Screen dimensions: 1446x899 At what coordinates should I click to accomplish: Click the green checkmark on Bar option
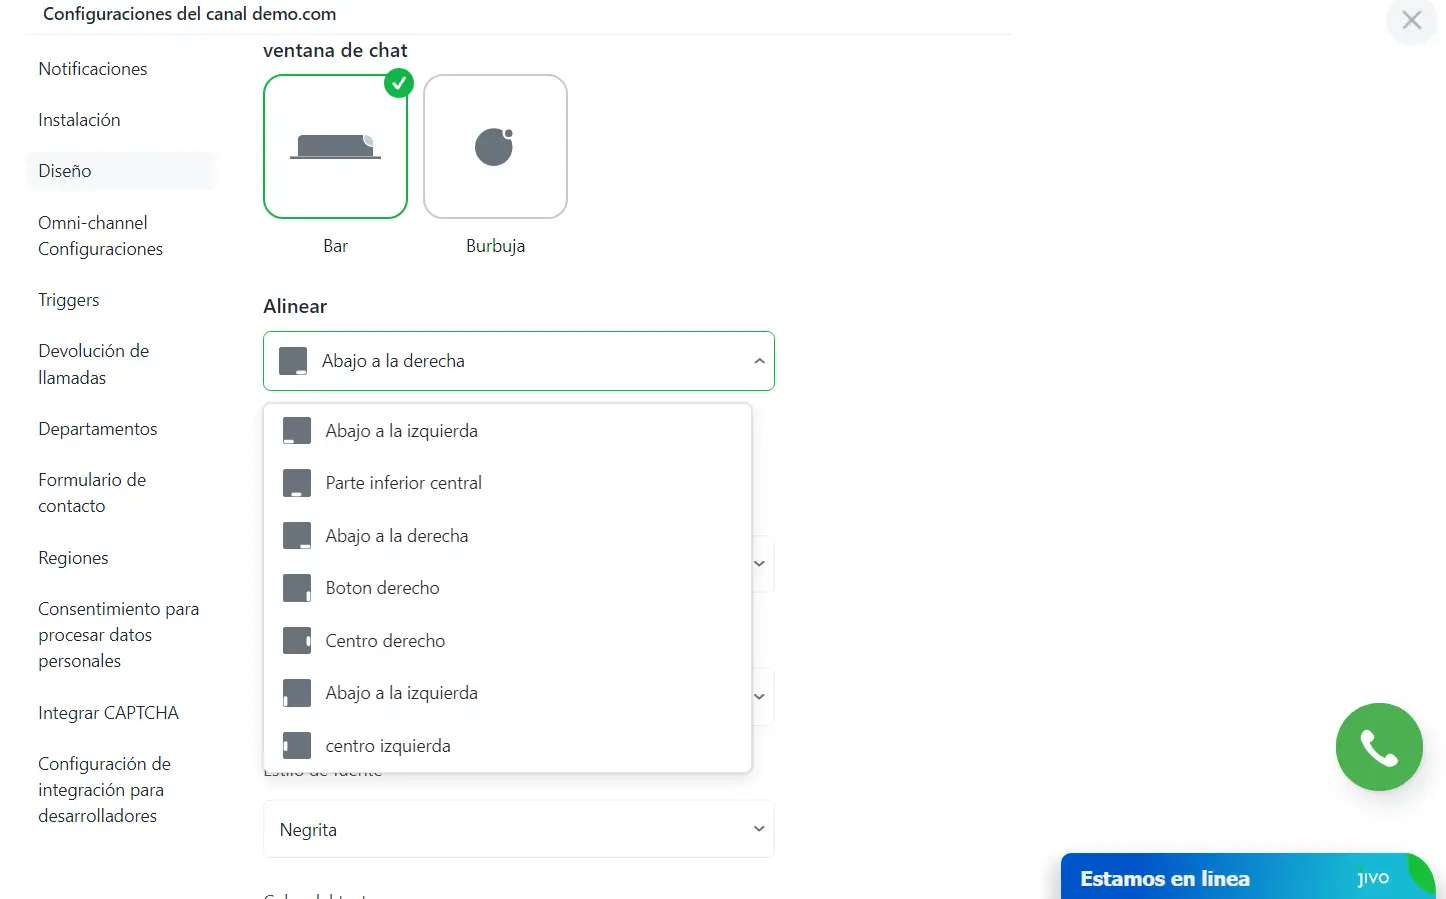(x=399, y=84)
